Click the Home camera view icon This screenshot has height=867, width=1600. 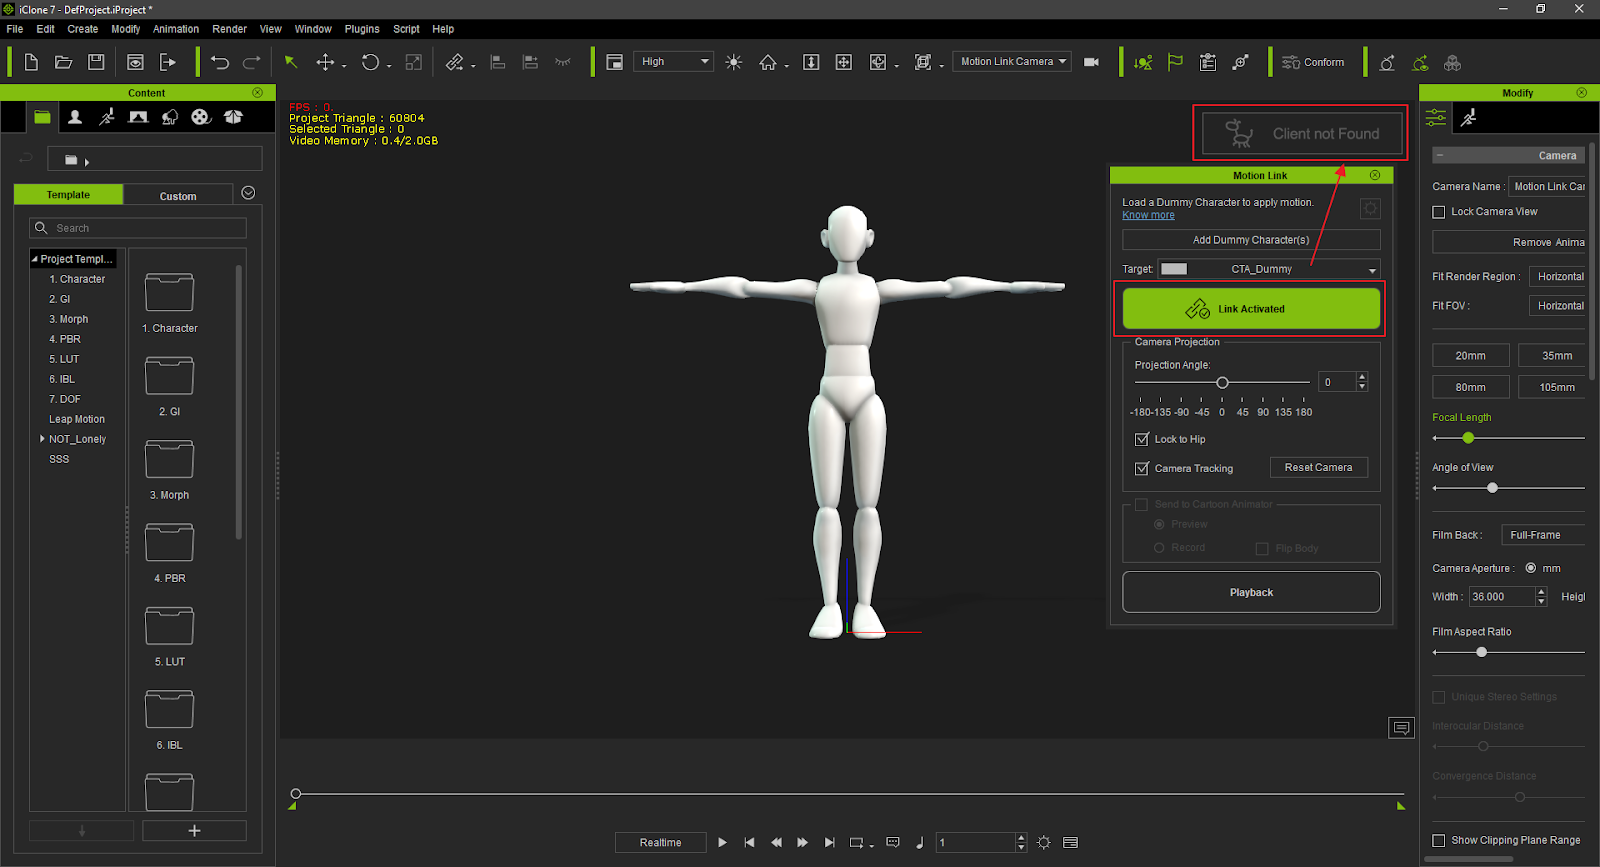[767, 62]
